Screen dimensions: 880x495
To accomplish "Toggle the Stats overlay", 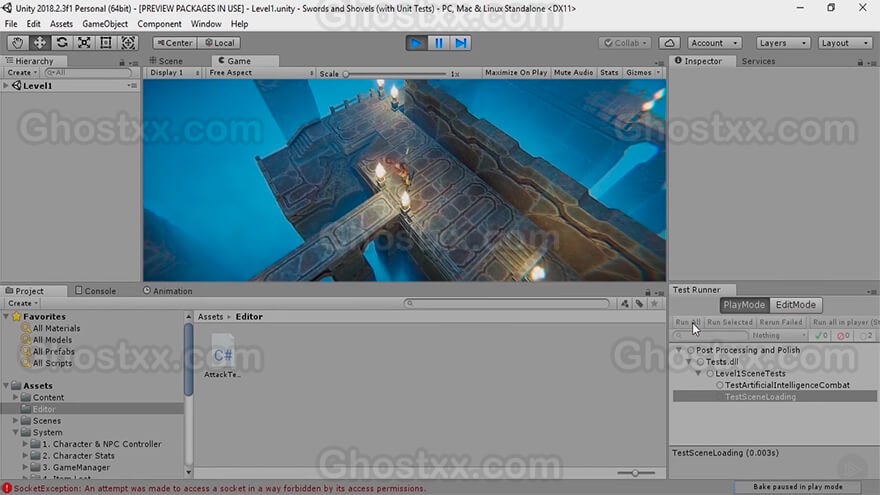I will click(609, 73).
